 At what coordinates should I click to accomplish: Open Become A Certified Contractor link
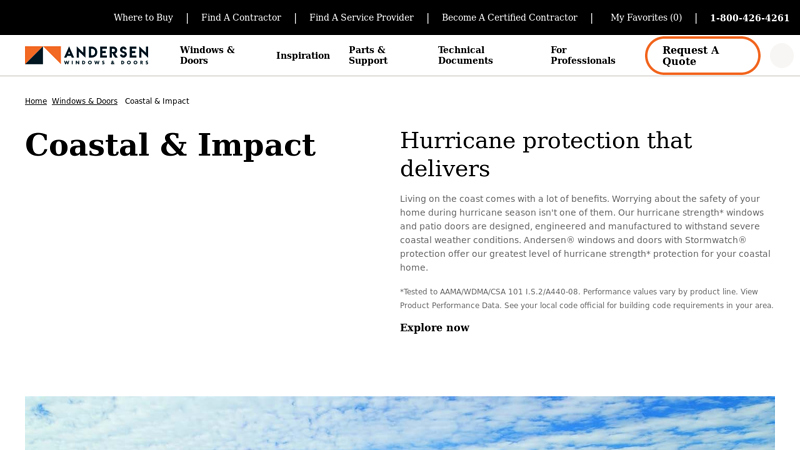click(509, 17)
